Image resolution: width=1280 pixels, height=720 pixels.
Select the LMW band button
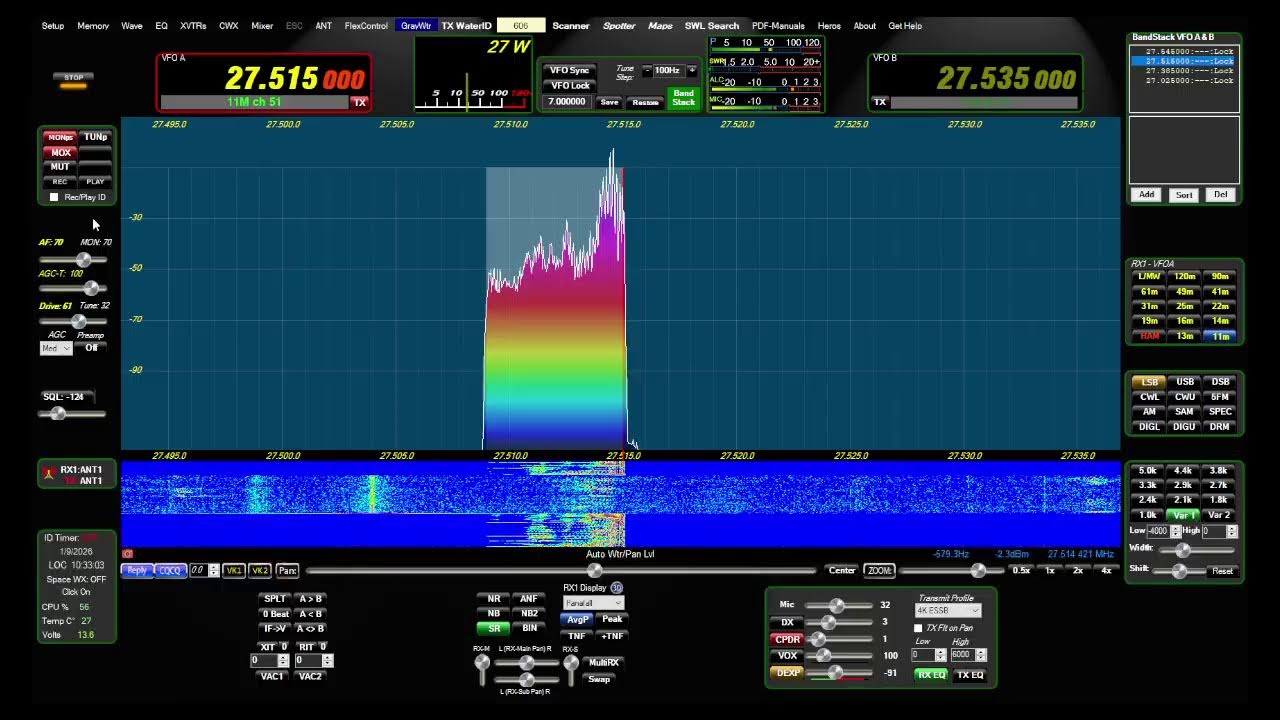coord(1149,276)
